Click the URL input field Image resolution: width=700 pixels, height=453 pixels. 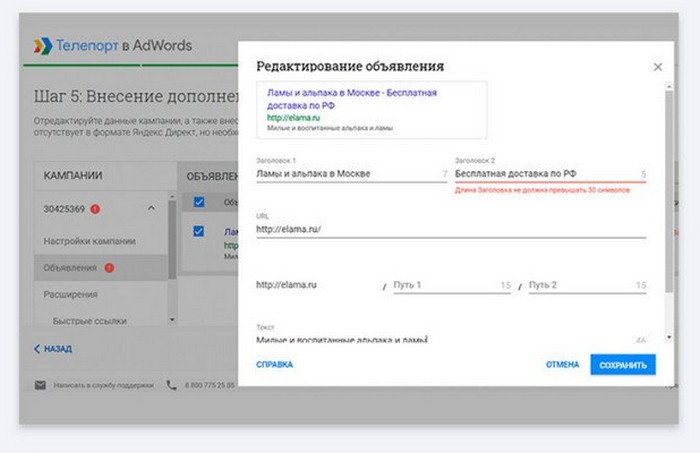(x=451, y=229)
